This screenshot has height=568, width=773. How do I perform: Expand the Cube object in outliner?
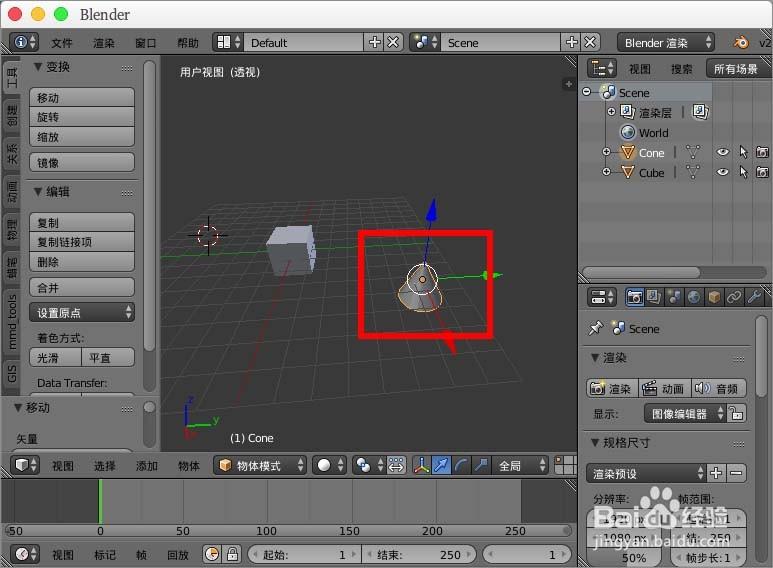point(606,172)
